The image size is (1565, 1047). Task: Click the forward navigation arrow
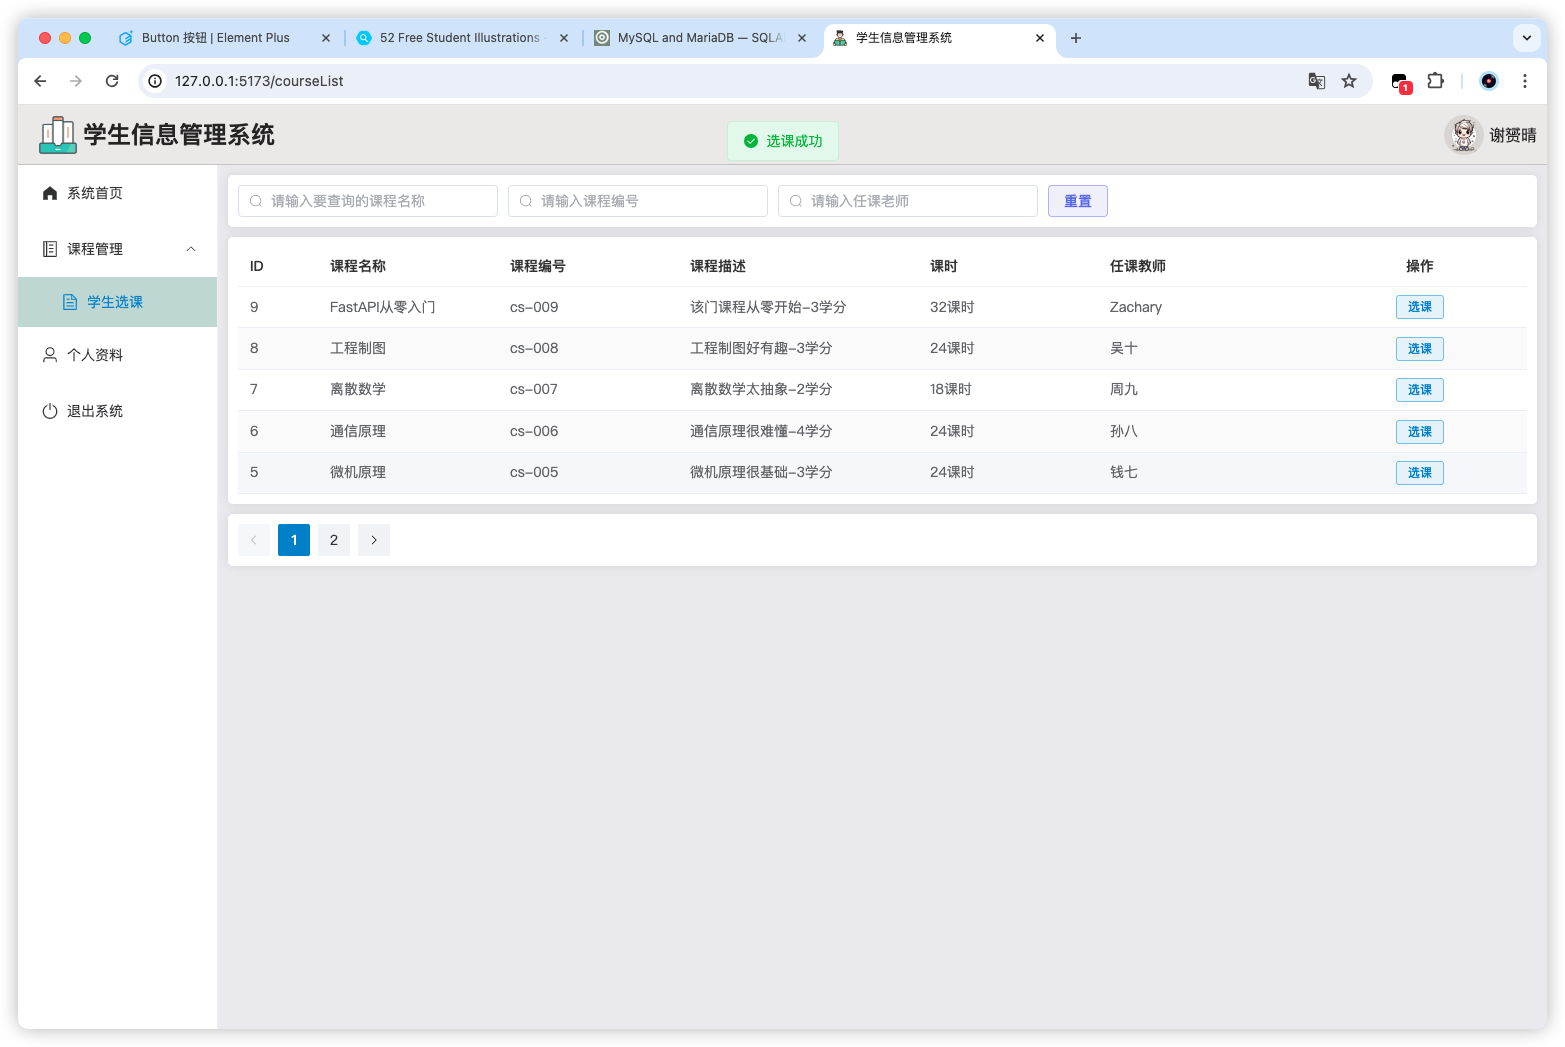(76, 81)
